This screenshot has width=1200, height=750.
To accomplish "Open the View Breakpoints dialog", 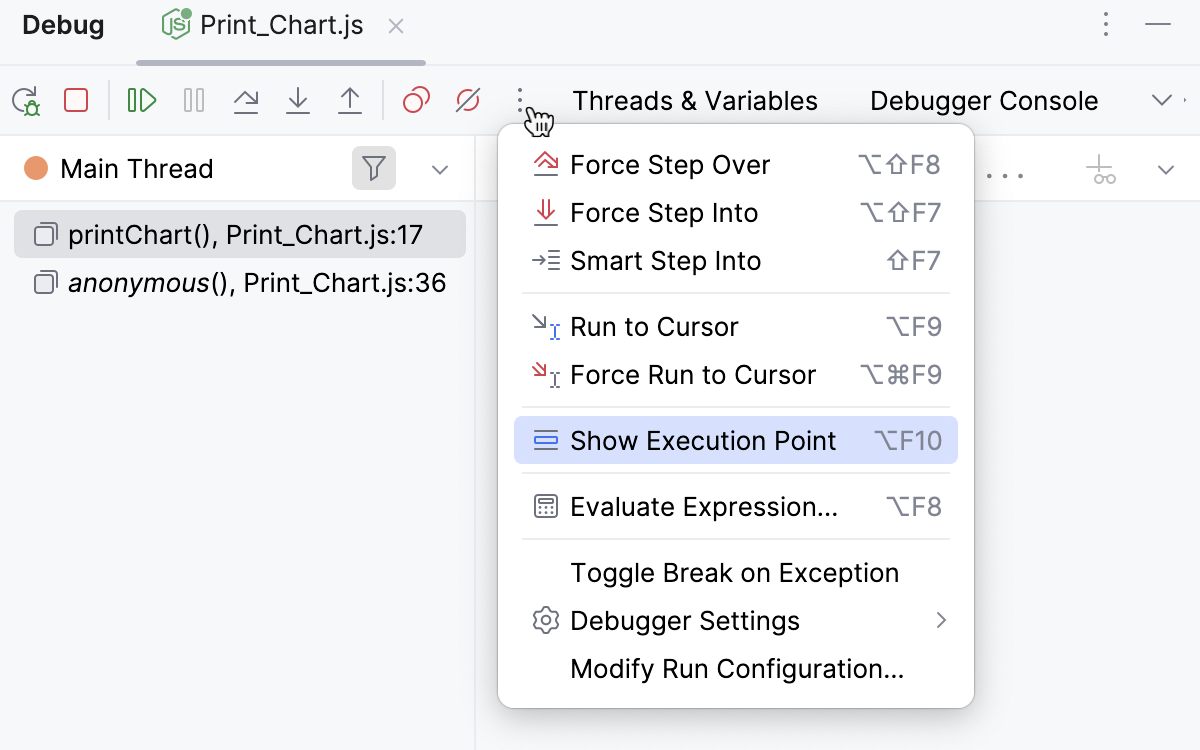I will coord(415,100).
